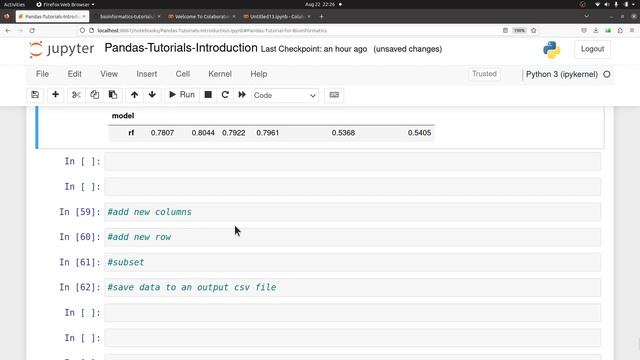Click second empty cell above #add new columns
The height and width of the screenshot is (360, 640).
(352, 187)
